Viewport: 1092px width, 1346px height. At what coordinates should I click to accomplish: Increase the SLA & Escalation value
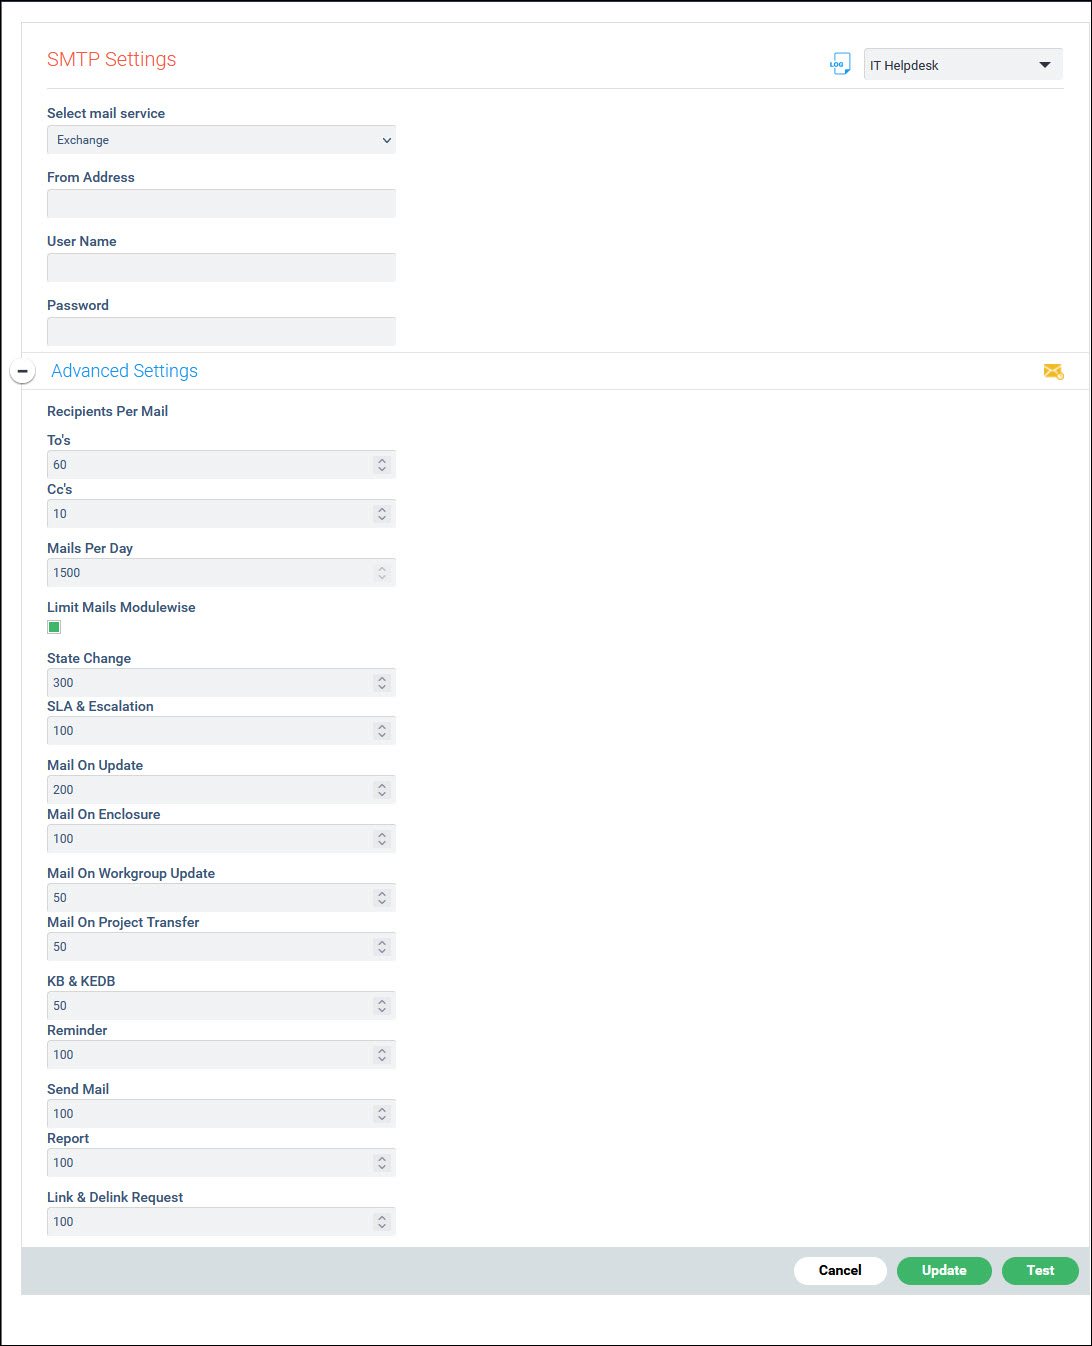(382, 726)
